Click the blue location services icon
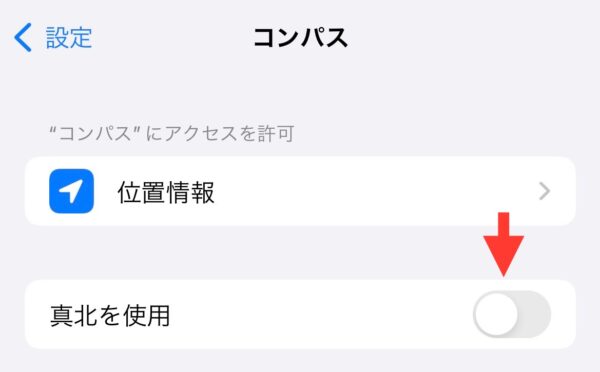The width and height of the screenshot is (600, 372). [x=72, y=191]
